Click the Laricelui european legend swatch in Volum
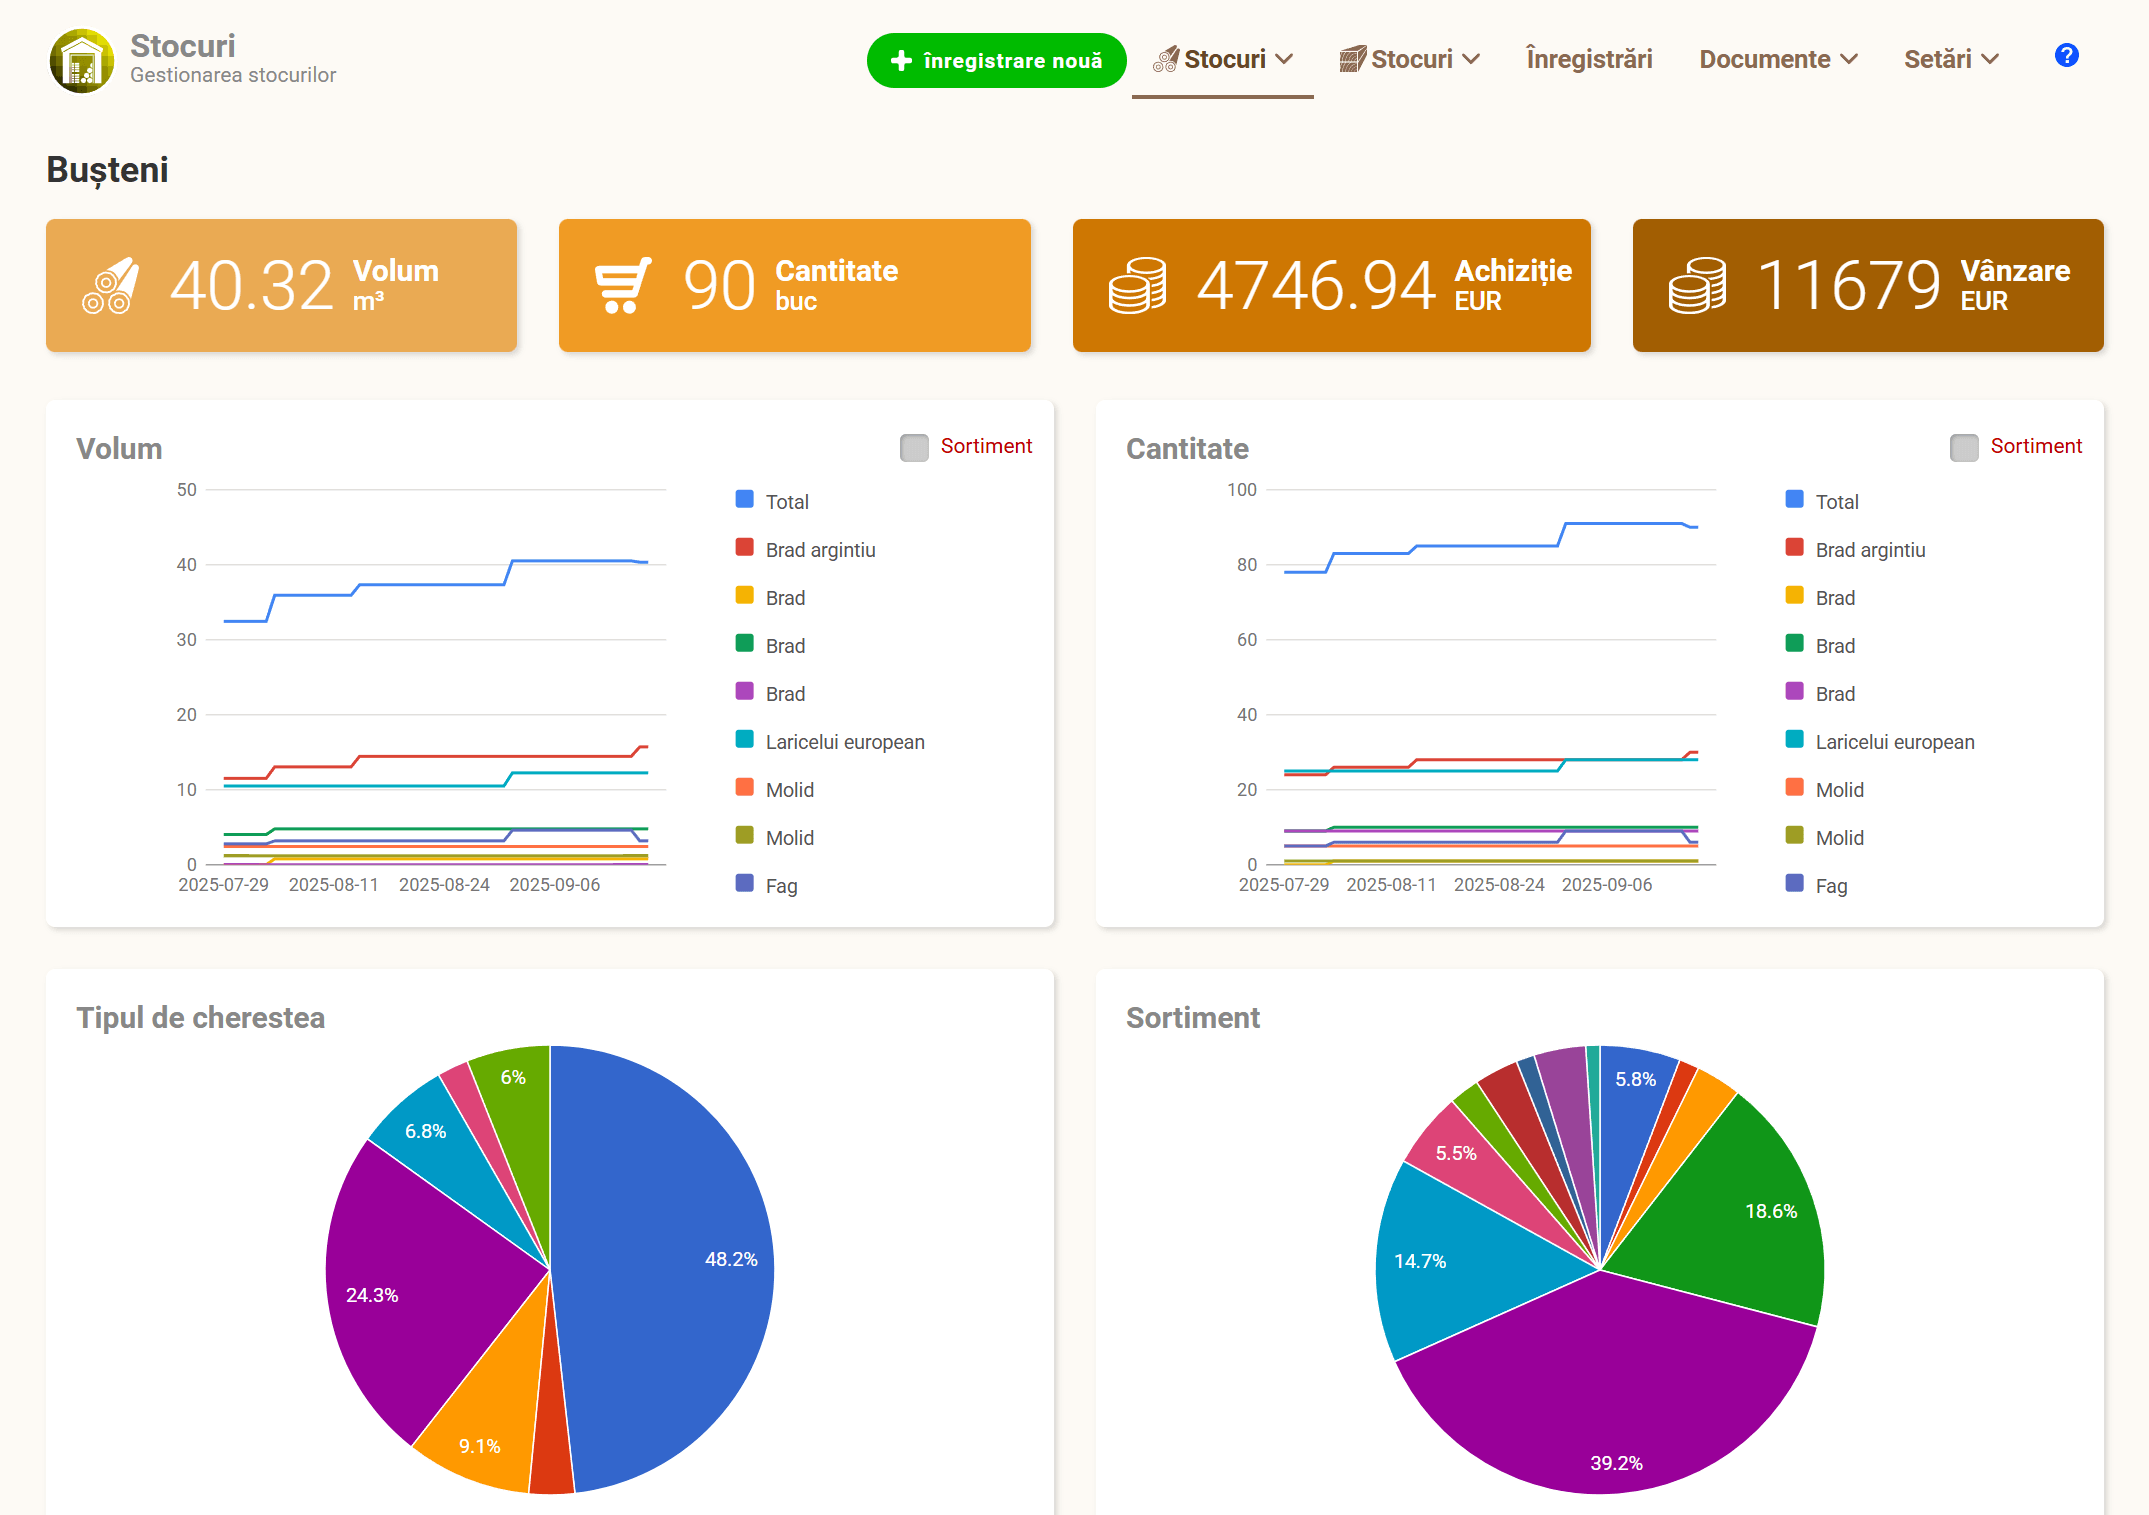Image resolution: width=2149 pixels, height=1515 pixels. pyautogui.click(x=744, y=740)
